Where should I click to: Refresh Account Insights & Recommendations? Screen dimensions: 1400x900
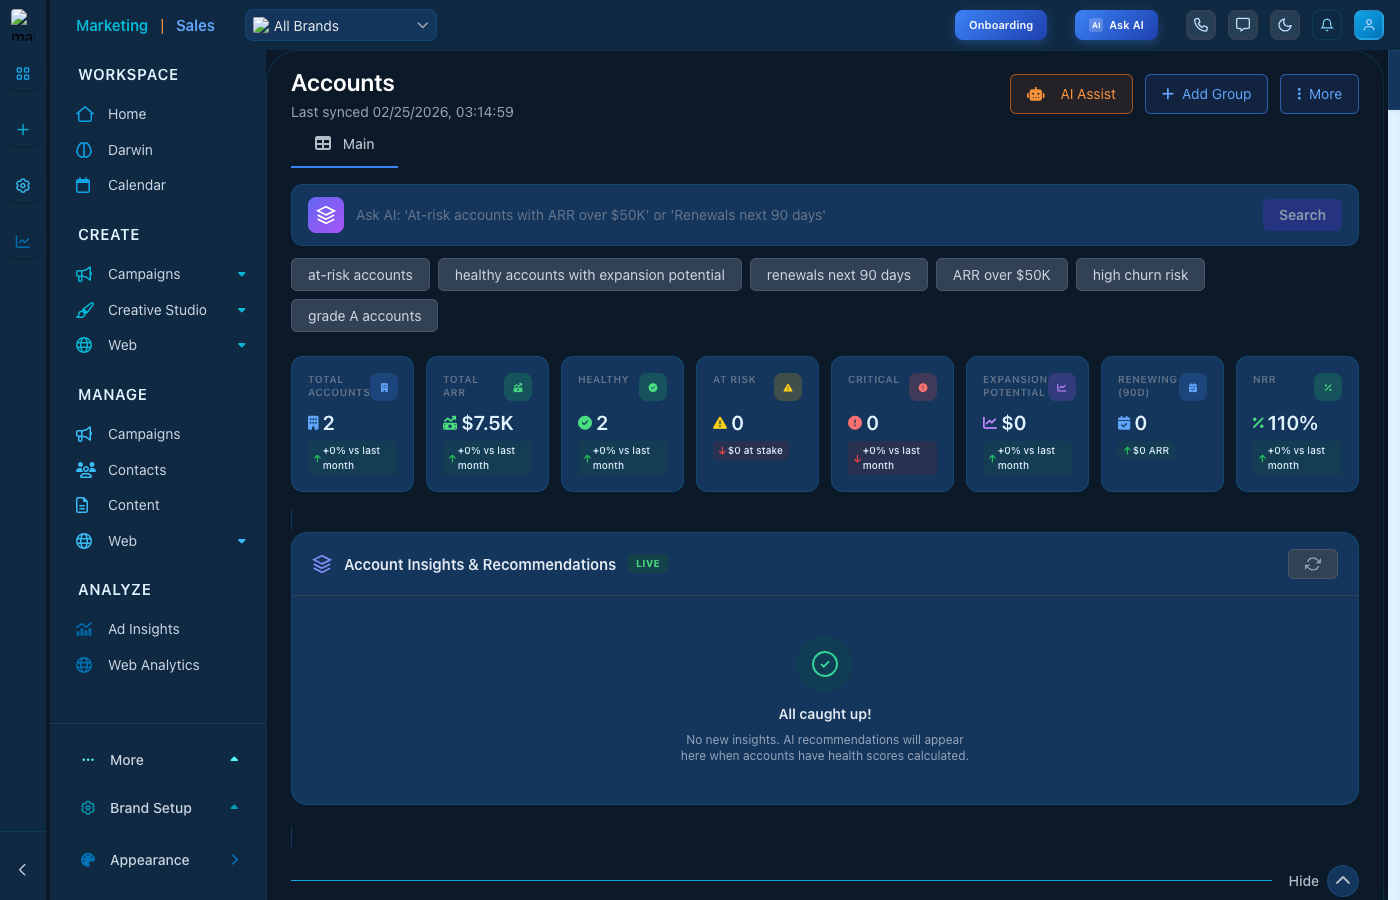point(1313,564)
